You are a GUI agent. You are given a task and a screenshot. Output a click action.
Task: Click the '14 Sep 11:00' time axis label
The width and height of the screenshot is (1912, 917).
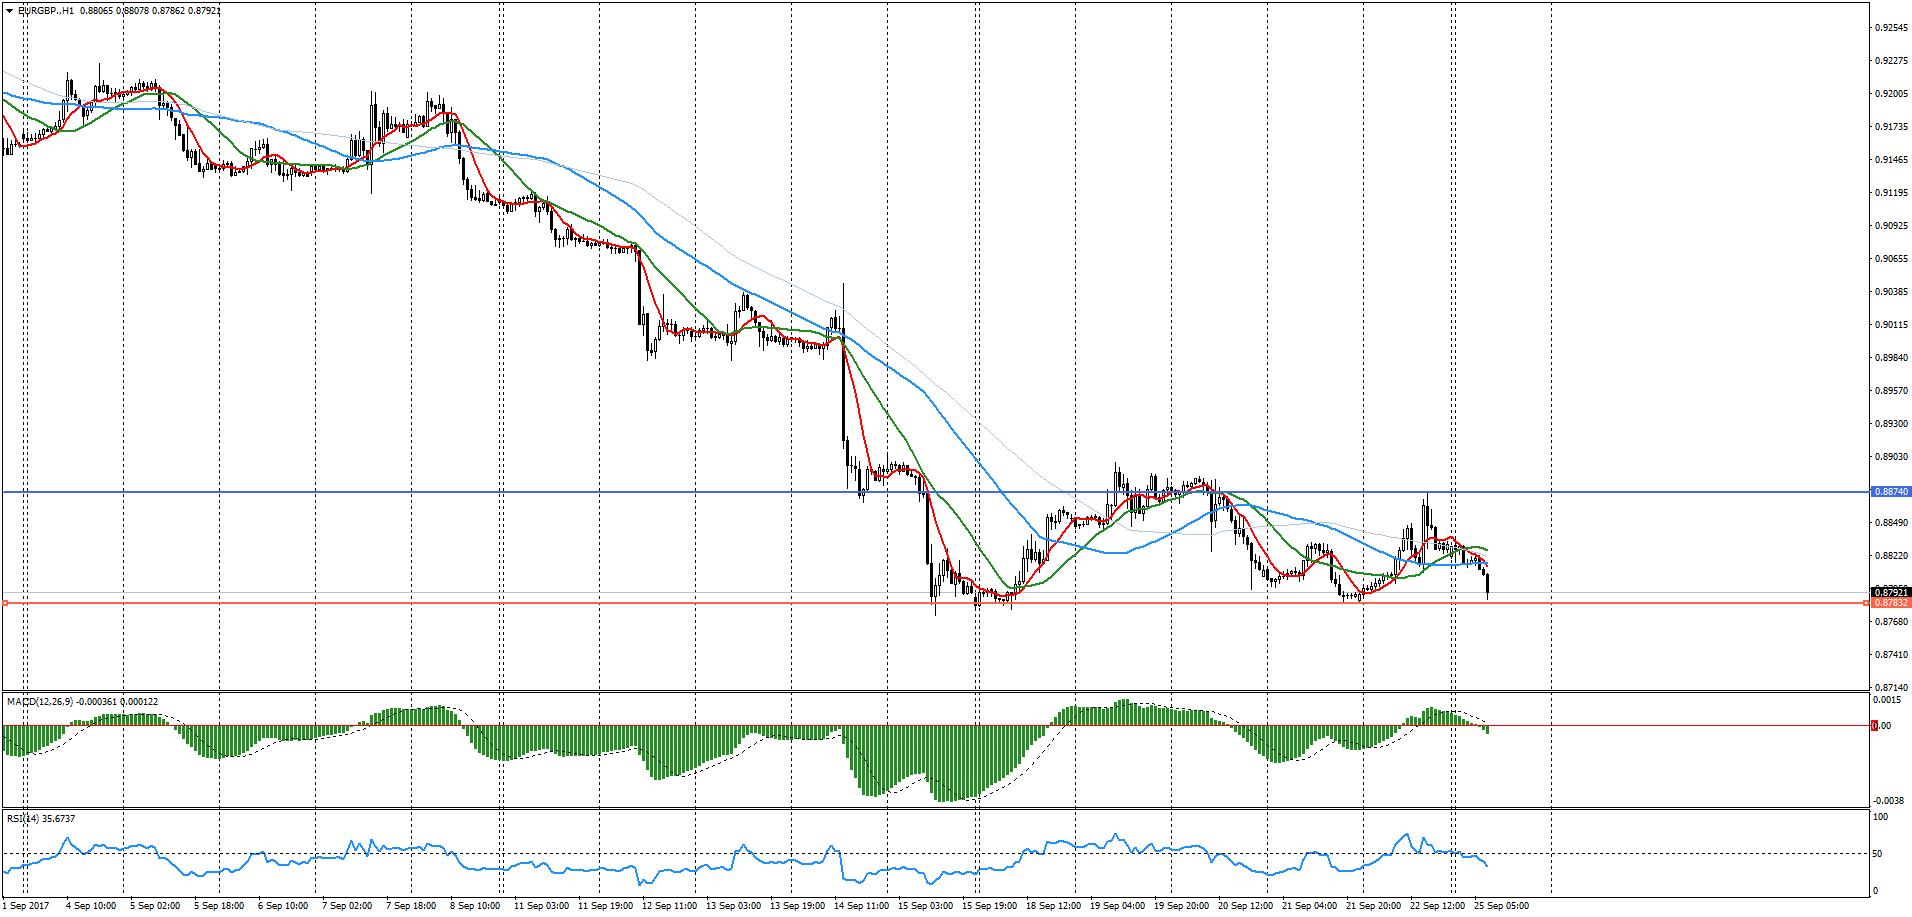pyautogui.click(x=861, y=906)
